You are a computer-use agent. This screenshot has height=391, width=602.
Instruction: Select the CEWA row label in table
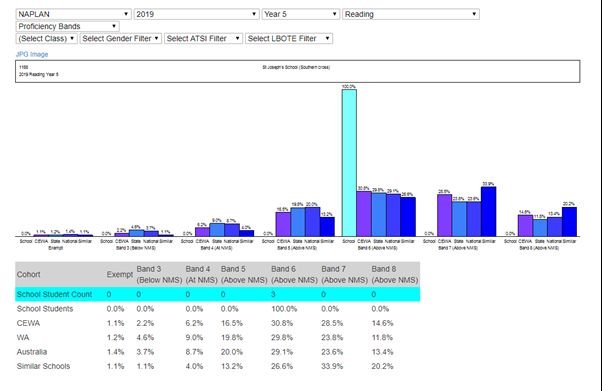coord(28,323)
